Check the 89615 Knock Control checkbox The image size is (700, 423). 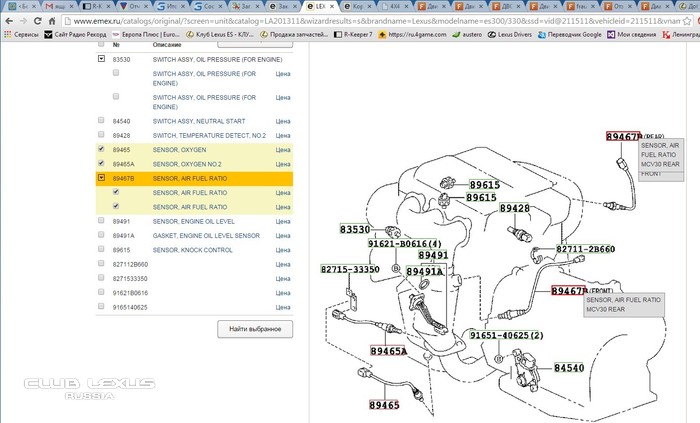point(101,249)
